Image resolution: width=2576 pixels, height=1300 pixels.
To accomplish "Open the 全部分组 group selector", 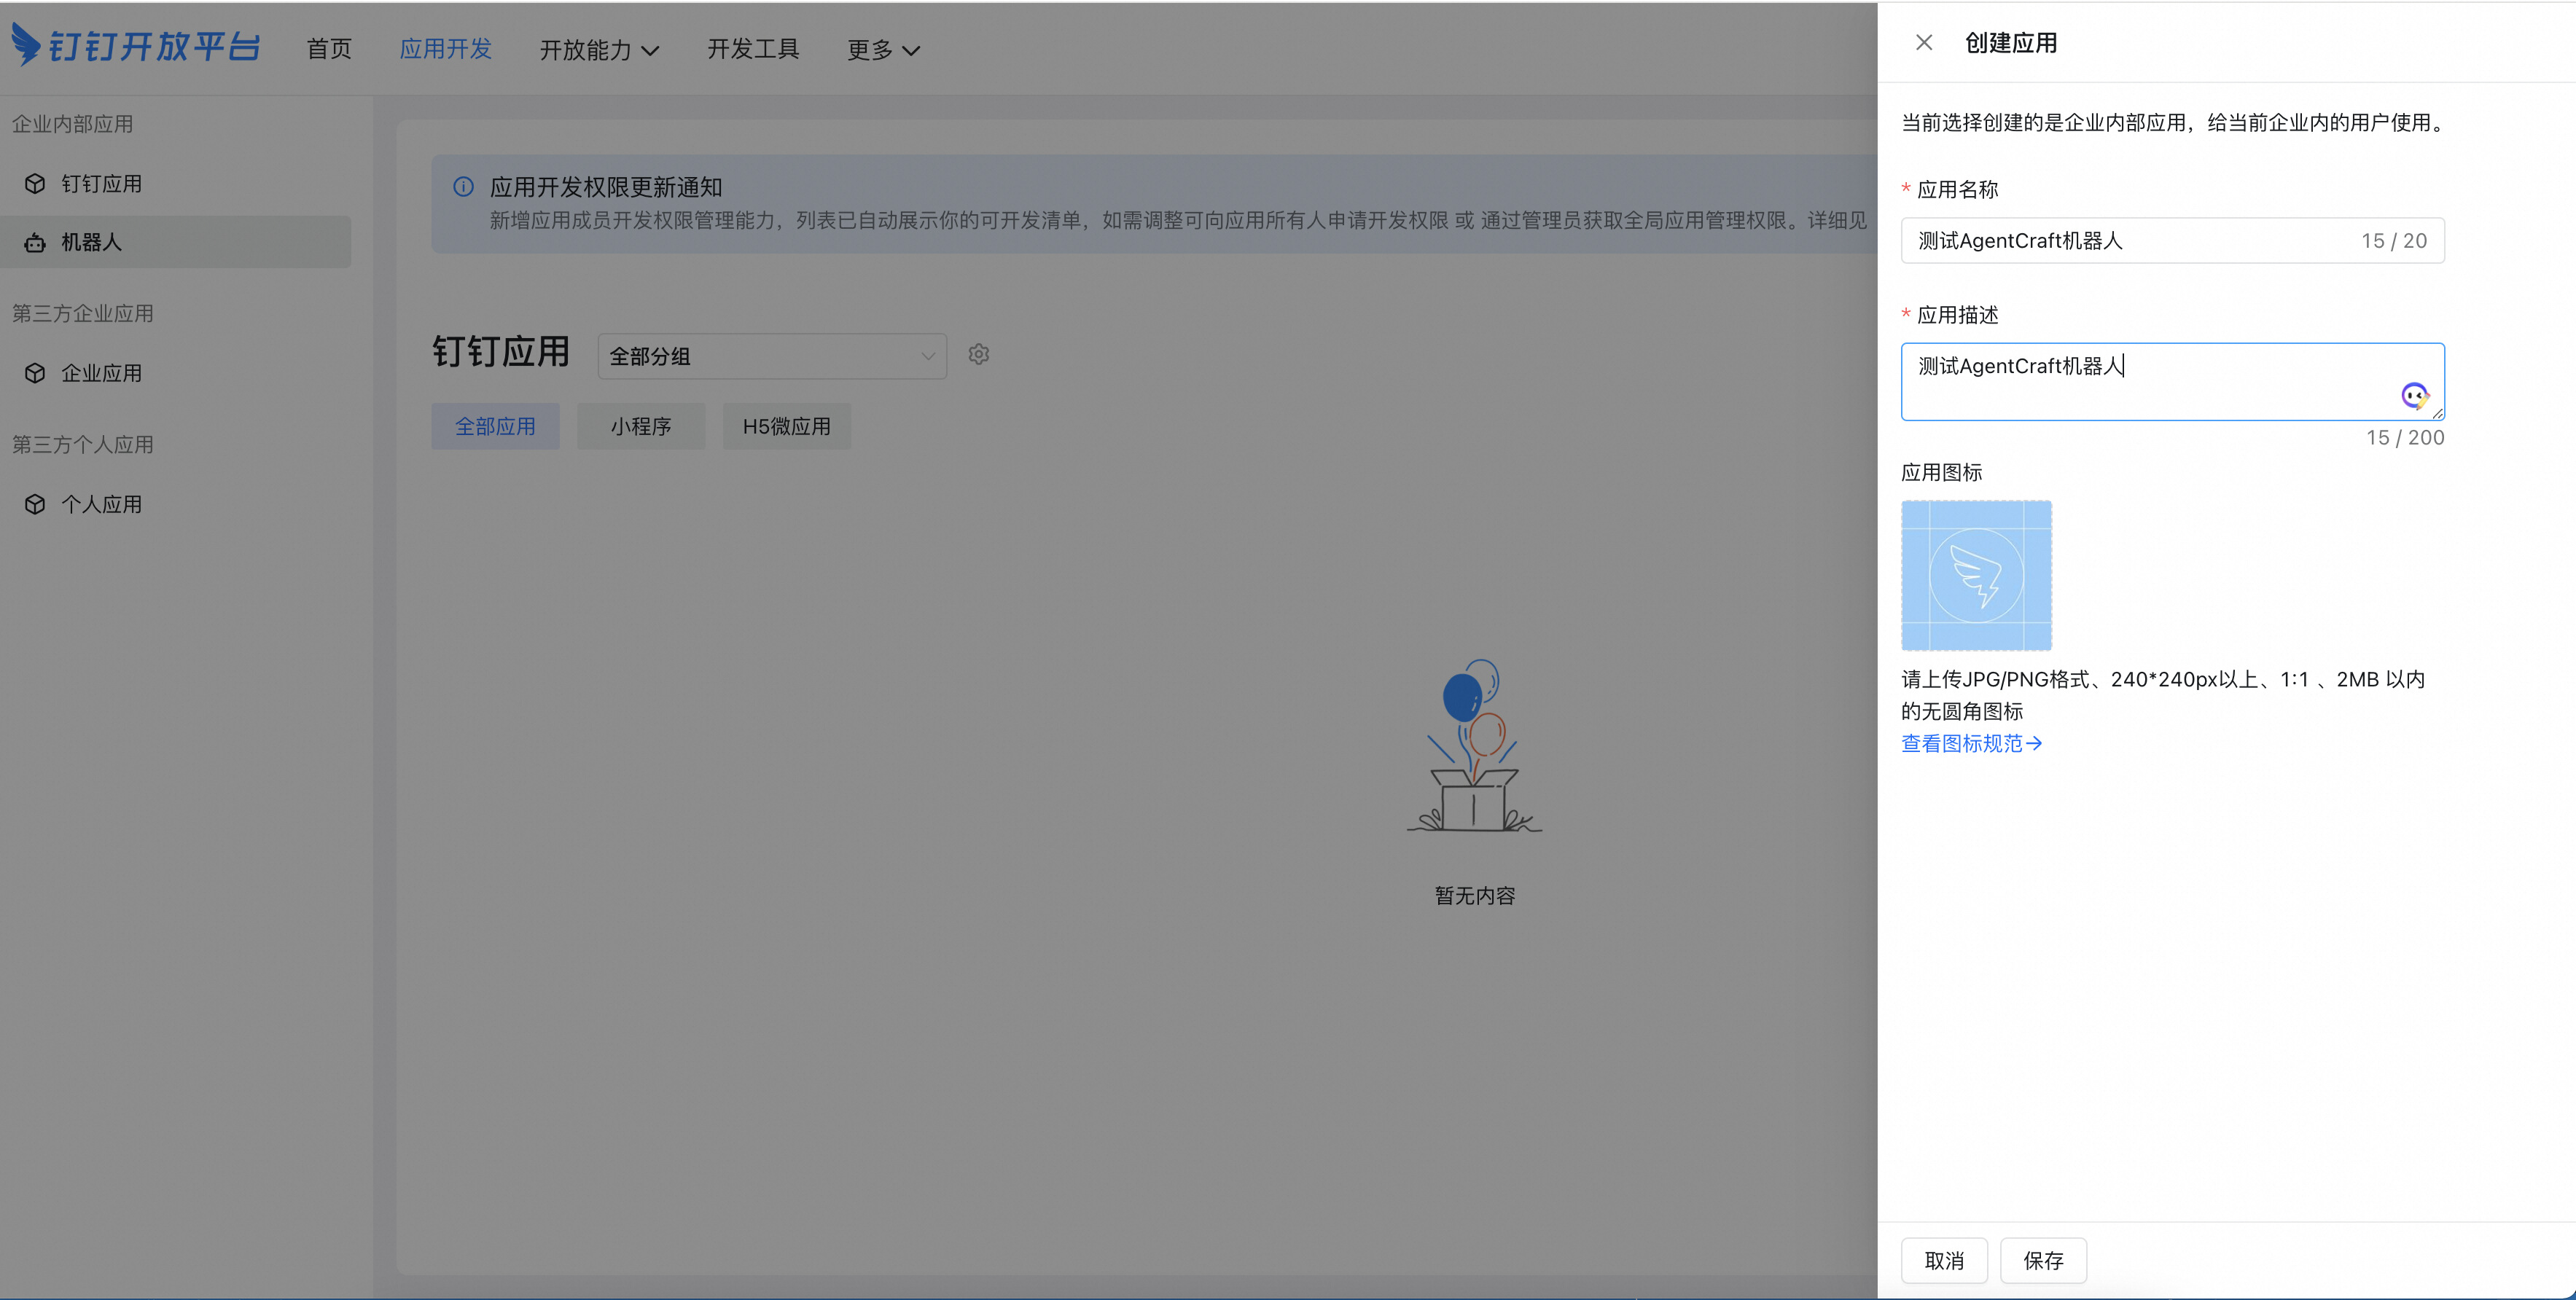I will [772, 356].
